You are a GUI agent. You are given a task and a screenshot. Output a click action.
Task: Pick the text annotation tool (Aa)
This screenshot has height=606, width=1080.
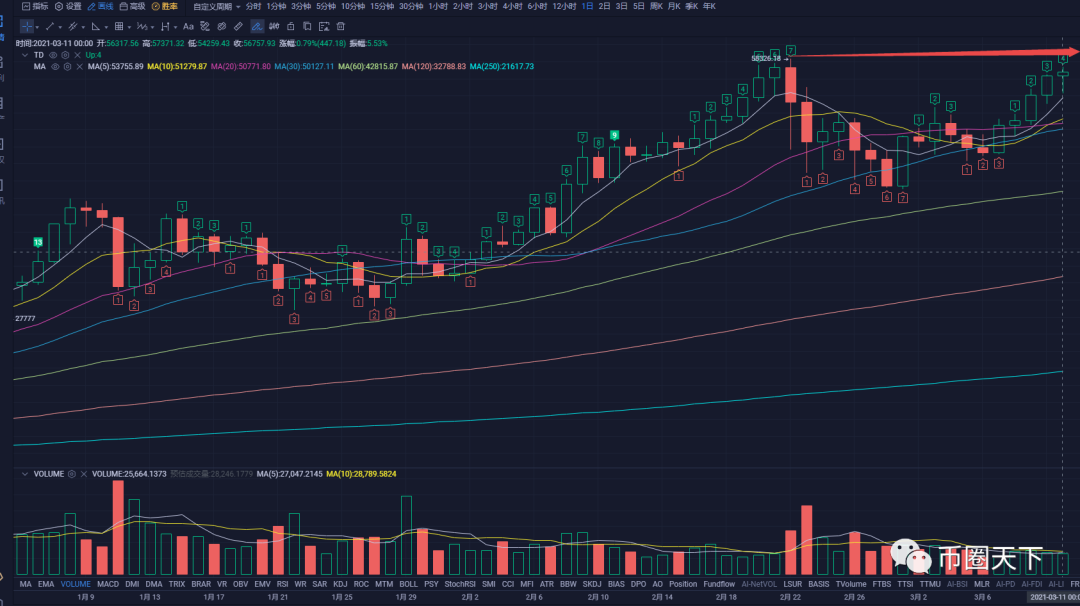coord(188,26)
